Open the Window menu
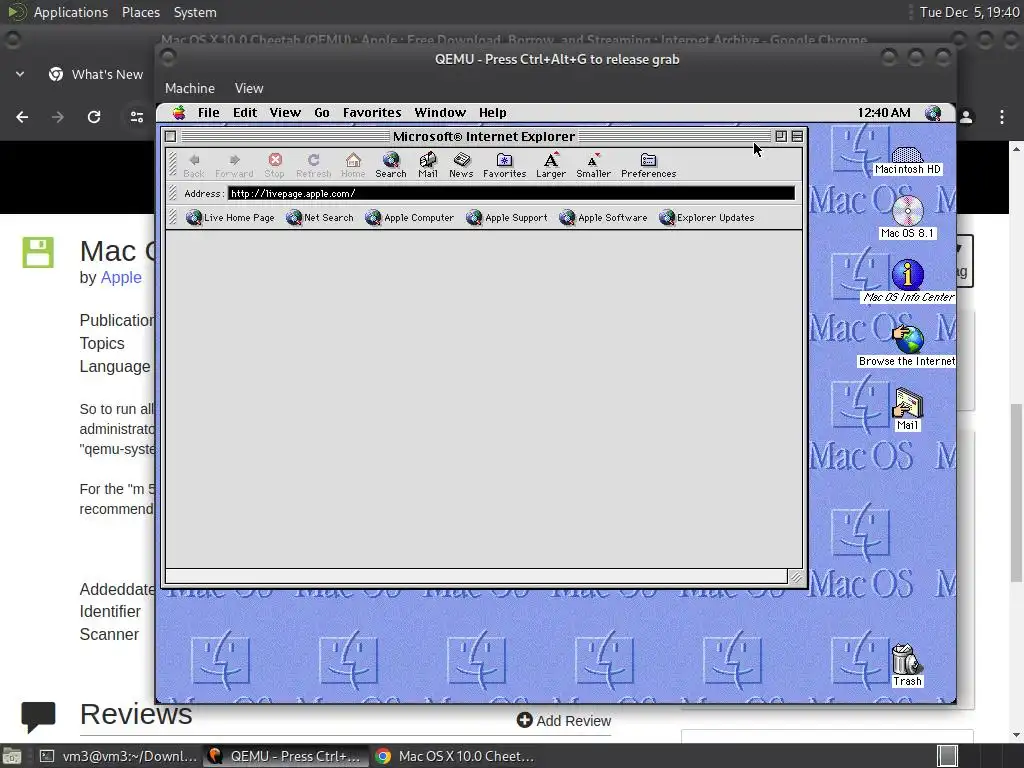Image resolution: width=1024 pixels, height=768 pixels. point(440,113)
